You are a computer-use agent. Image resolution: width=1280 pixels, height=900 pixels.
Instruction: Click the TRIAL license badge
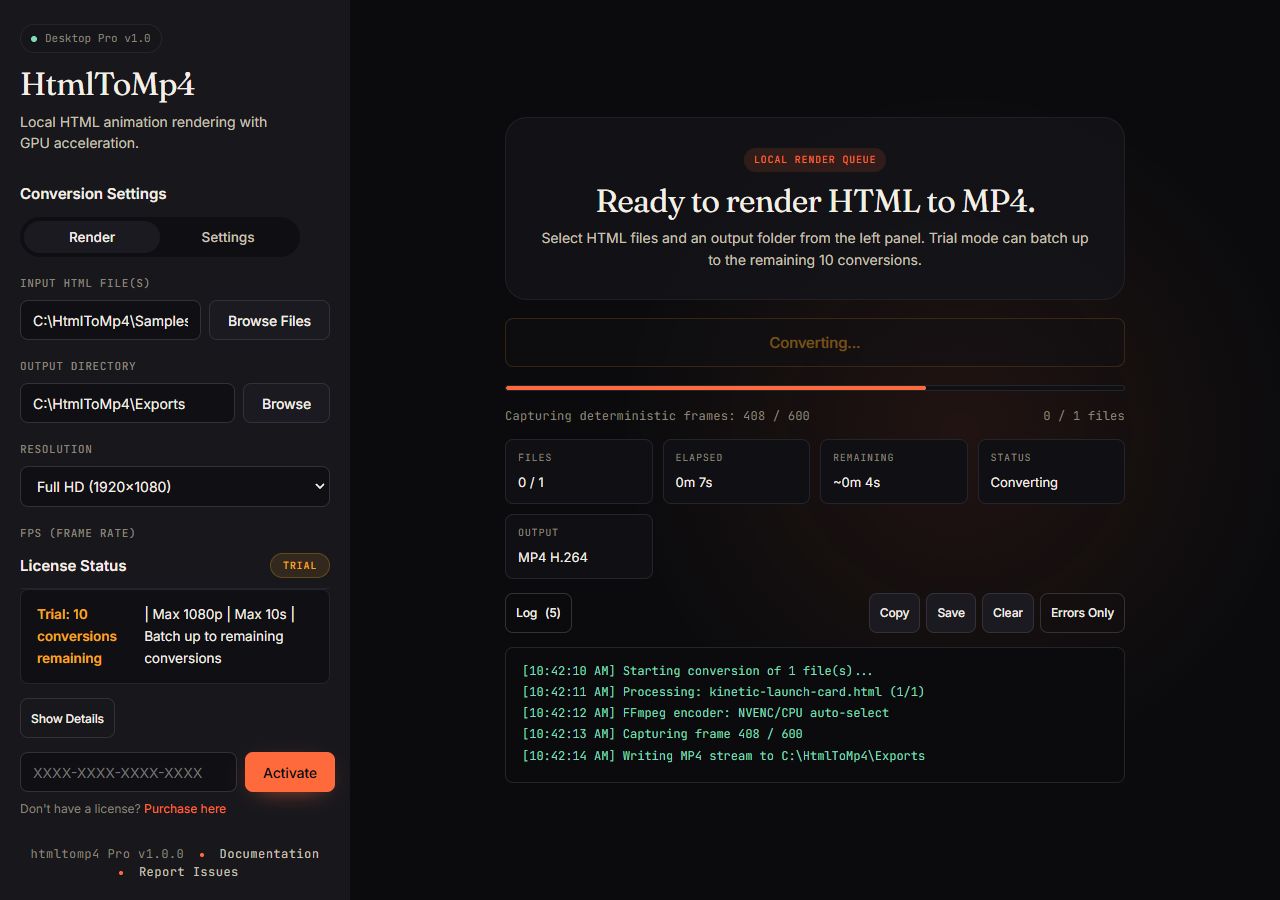click(x=300, y=566)
